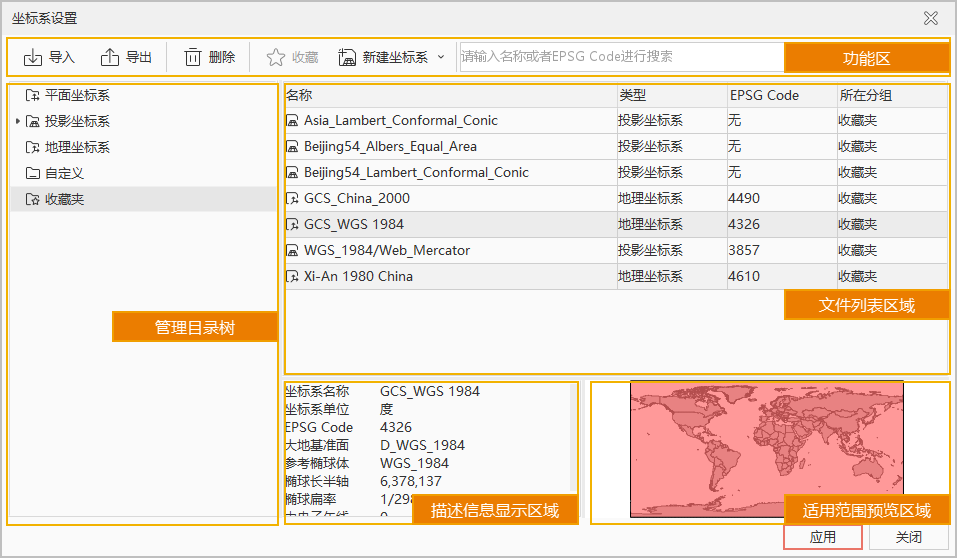Sort by the EPSG Code column header
This screenshot has height=558, width=957.
pos(782,95)
